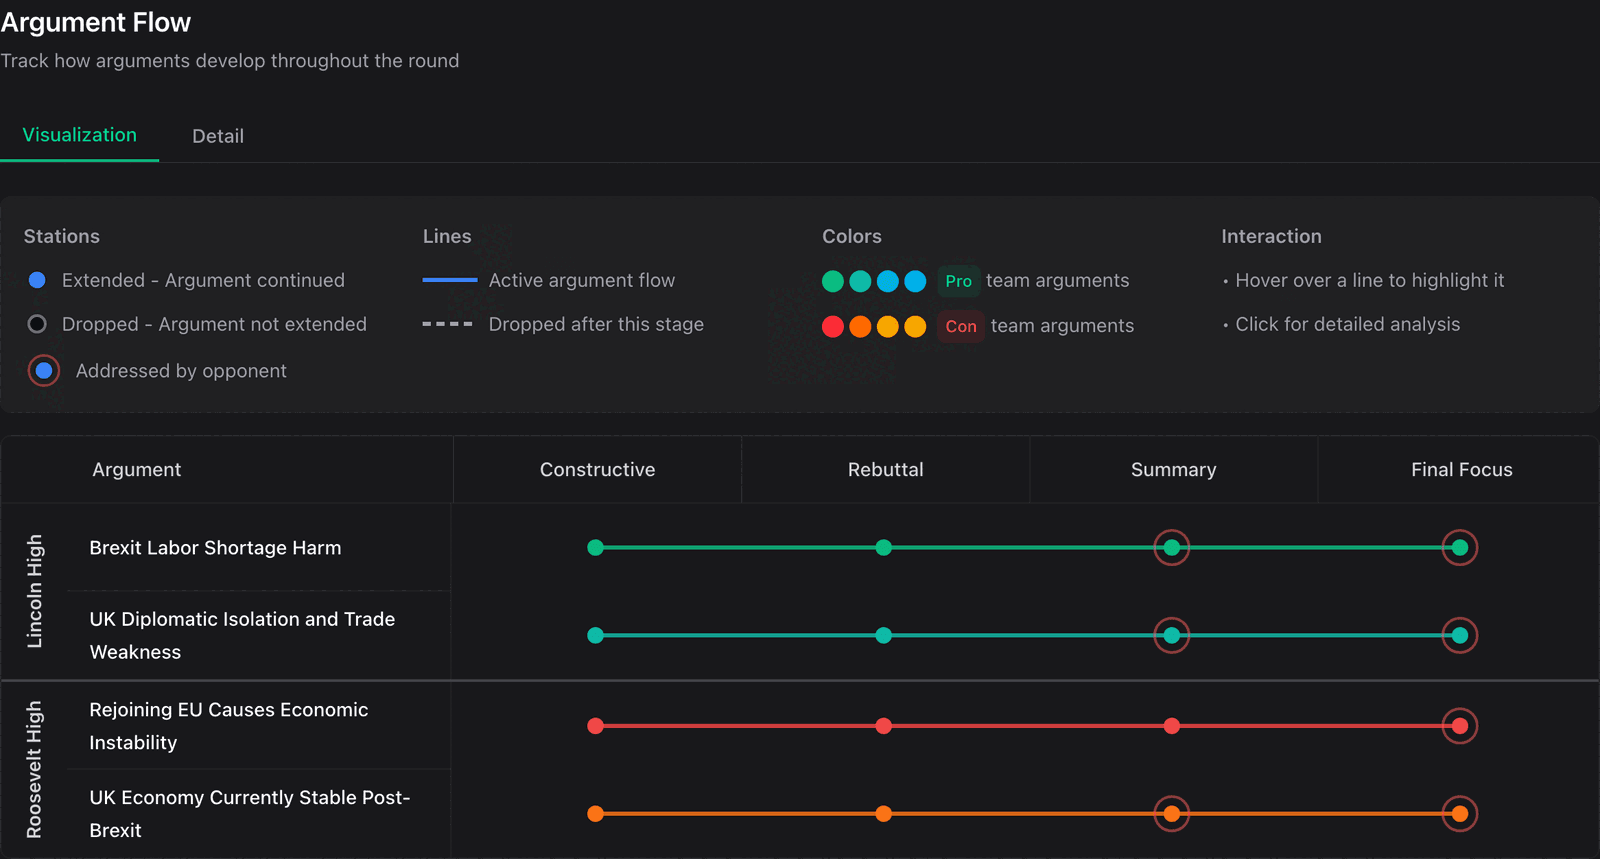Click Brexit Labor Shortage Harm Constructive station
1600x859 pixels.
point(595,547)
